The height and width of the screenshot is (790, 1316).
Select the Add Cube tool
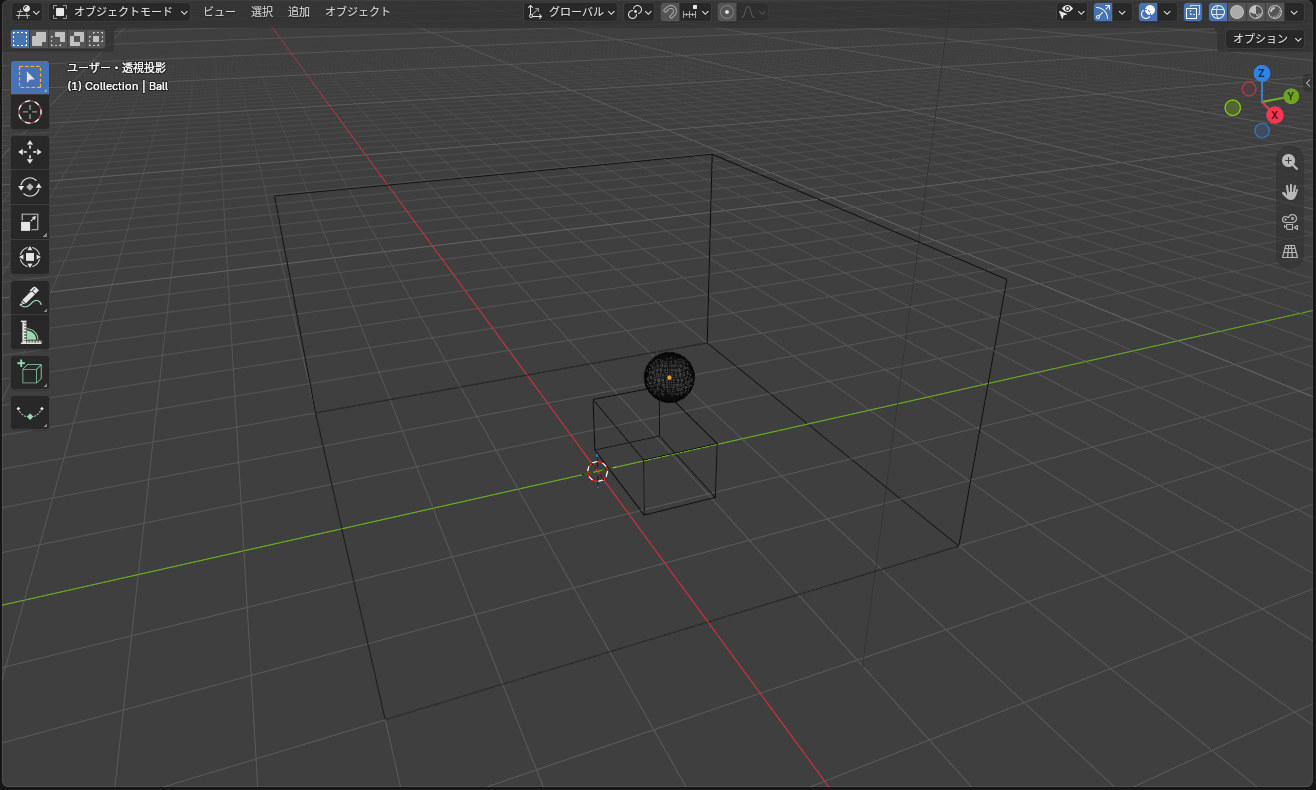point(30,372)
